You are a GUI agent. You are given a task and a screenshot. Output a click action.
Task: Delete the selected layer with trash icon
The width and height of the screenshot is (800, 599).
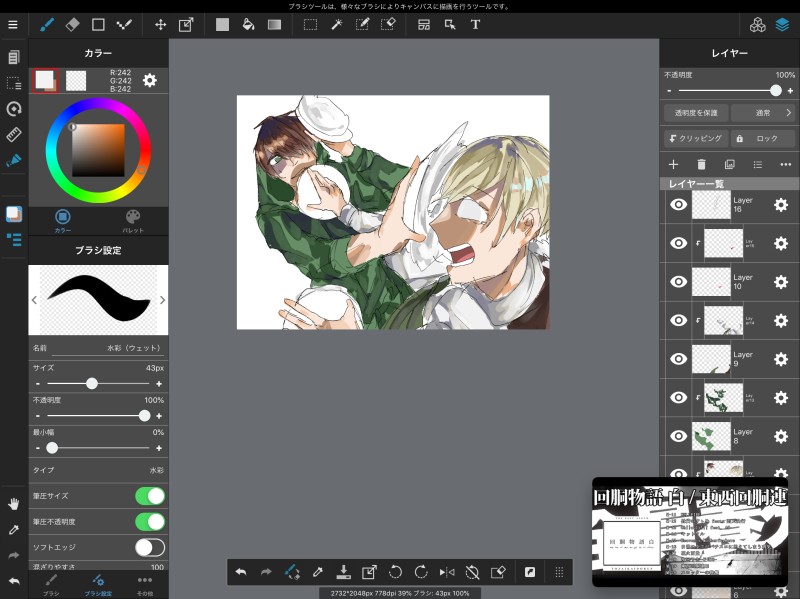[702, 164]
